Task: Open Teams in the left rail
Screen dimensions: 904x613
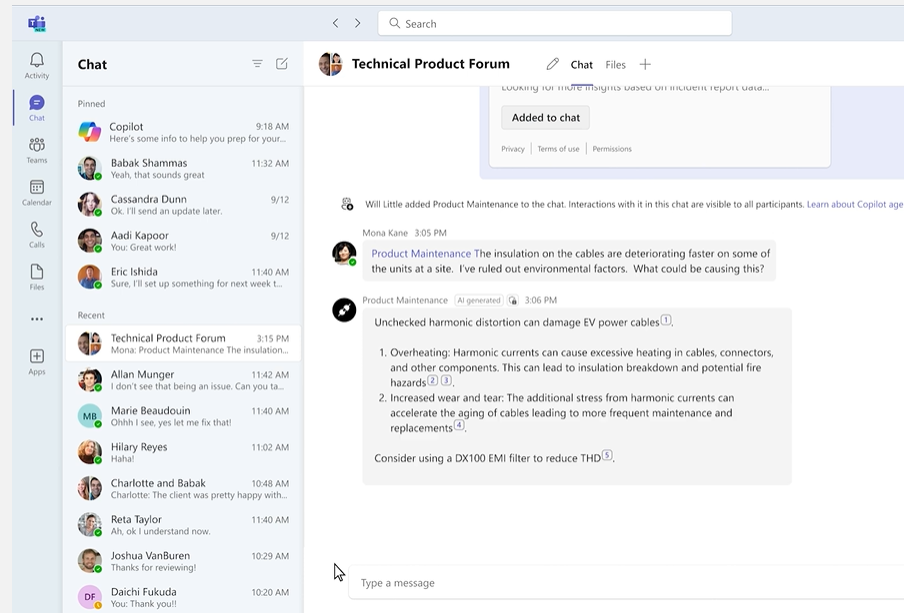Action: click(37, 150)
